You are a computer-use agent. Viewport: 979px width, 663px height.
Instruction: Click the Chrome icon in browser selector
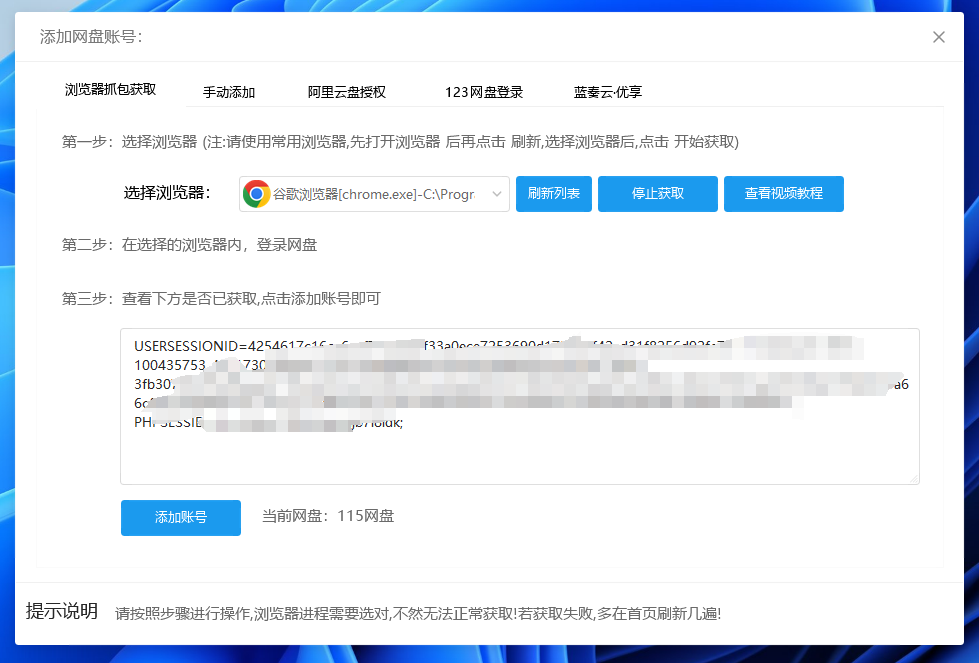pos(256,194)
